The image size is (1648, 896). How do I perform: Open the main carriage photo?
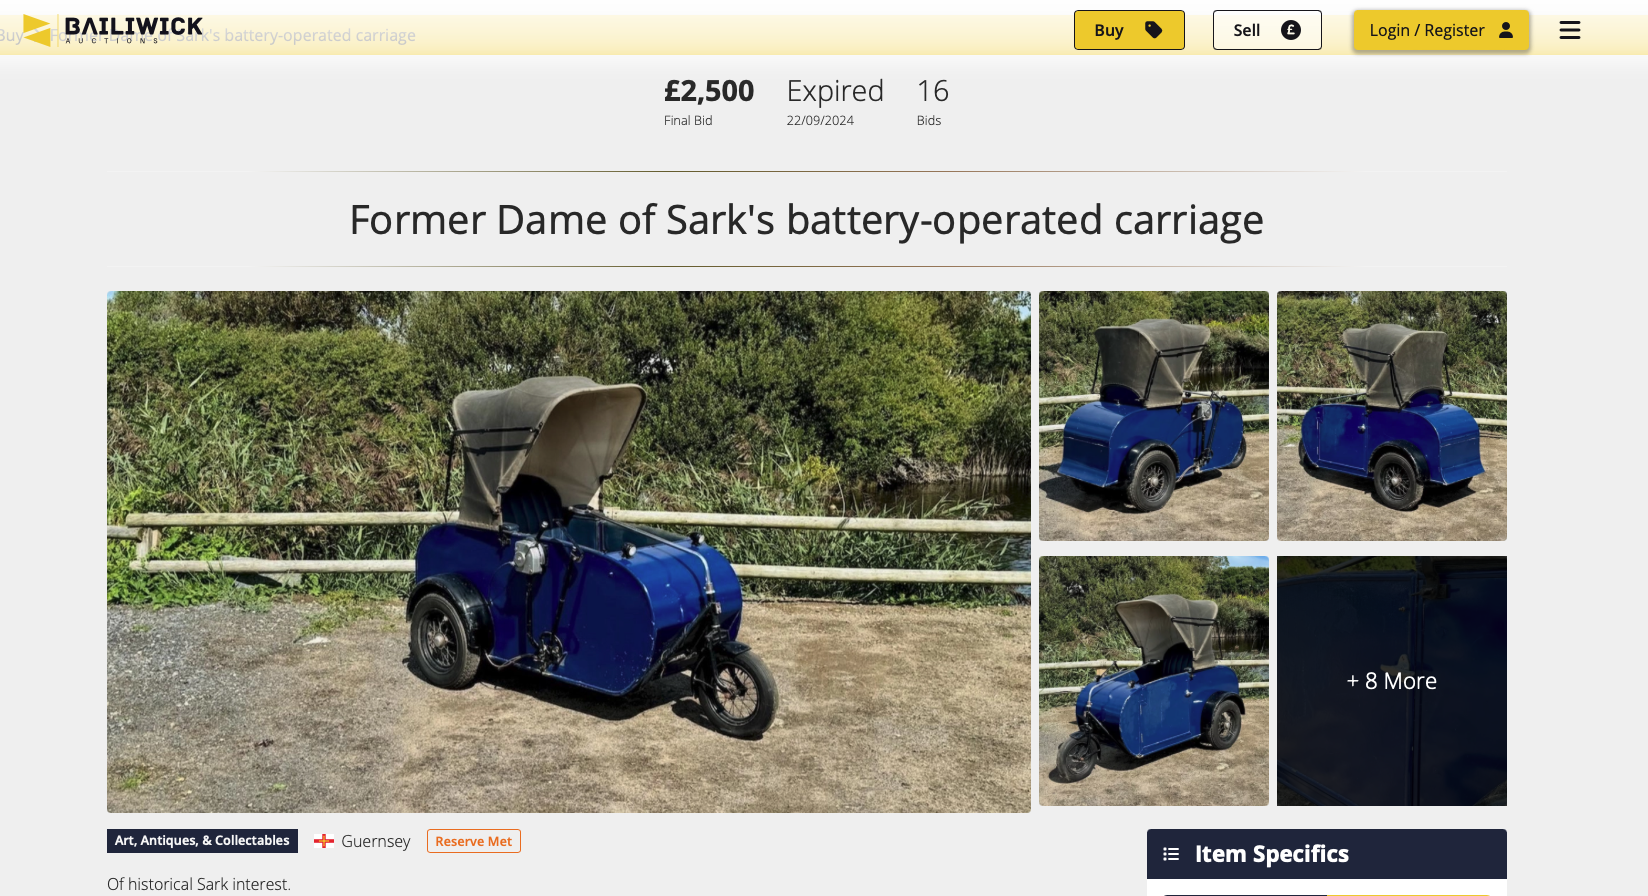point(569,552)
